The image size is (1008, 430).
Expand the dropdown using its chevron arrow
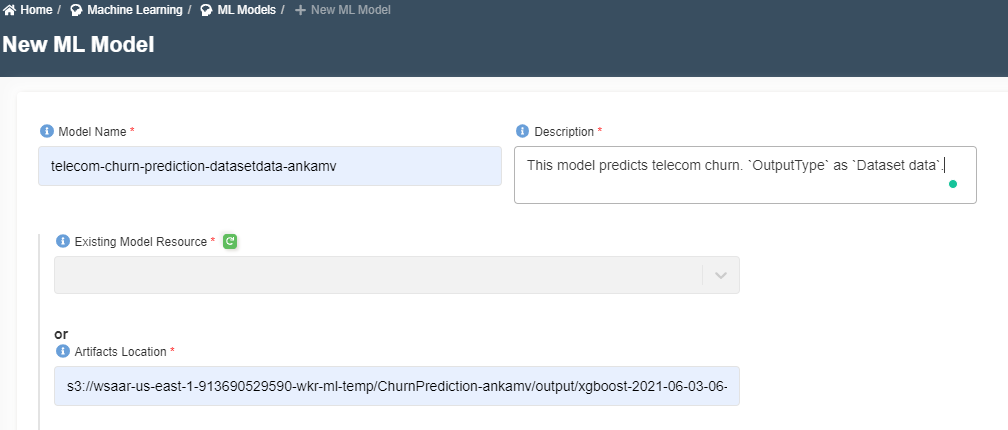point(721,275)
